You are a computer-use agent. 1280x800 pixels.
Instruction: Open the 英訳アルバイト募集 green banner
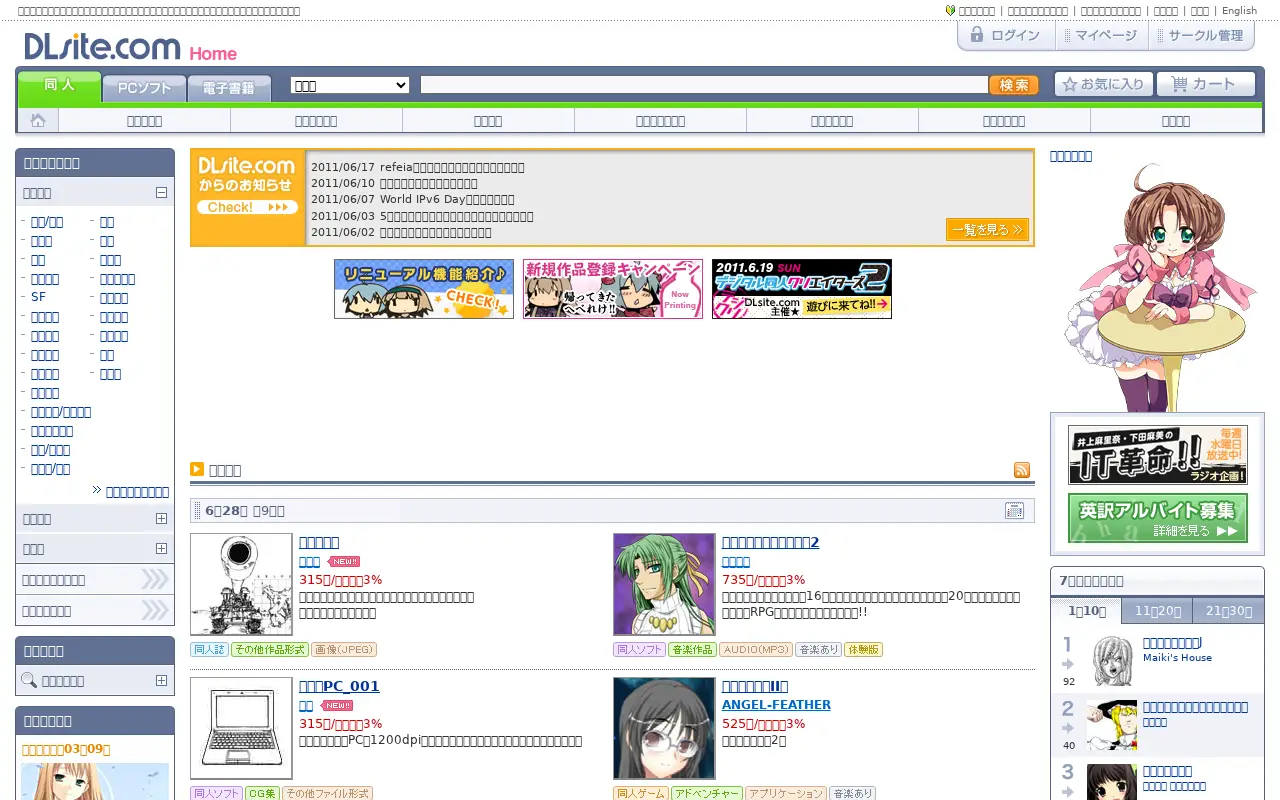(1157, 518)
